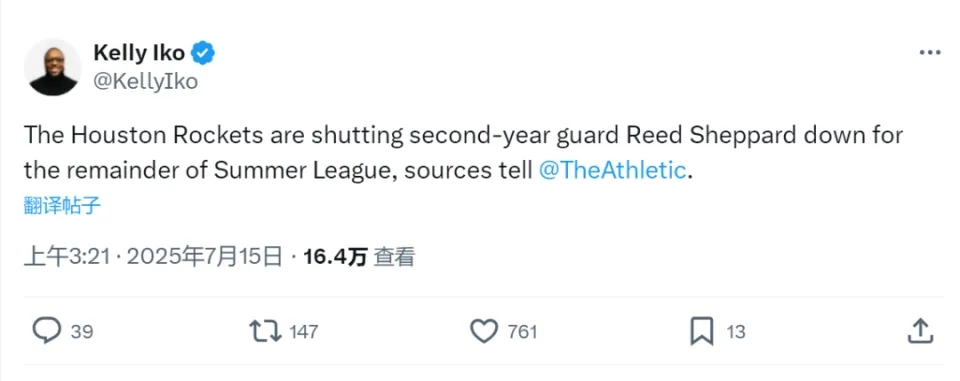Viewport: 960px width, 381px height.
Task: Click the reply speech bubble icon
Action: [47, 331]
